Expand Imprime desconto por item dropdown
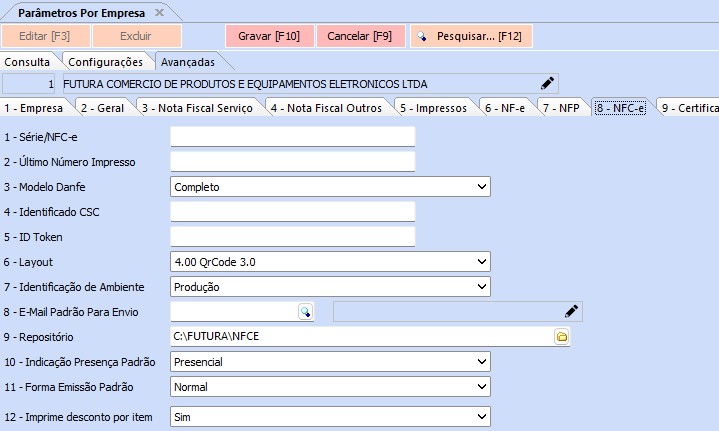The image size is (719, 431). [x=481, y=416]
